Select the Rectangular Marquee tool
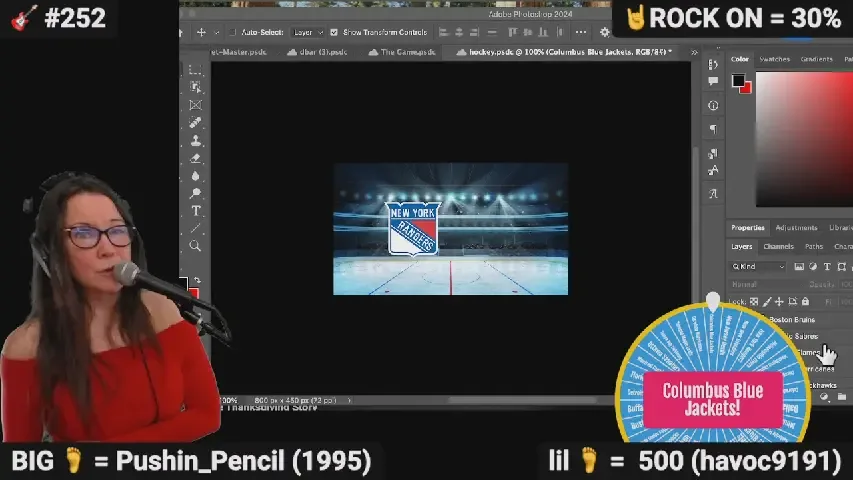The height and width of the screenshot is (480, 853). click(196, 70)
